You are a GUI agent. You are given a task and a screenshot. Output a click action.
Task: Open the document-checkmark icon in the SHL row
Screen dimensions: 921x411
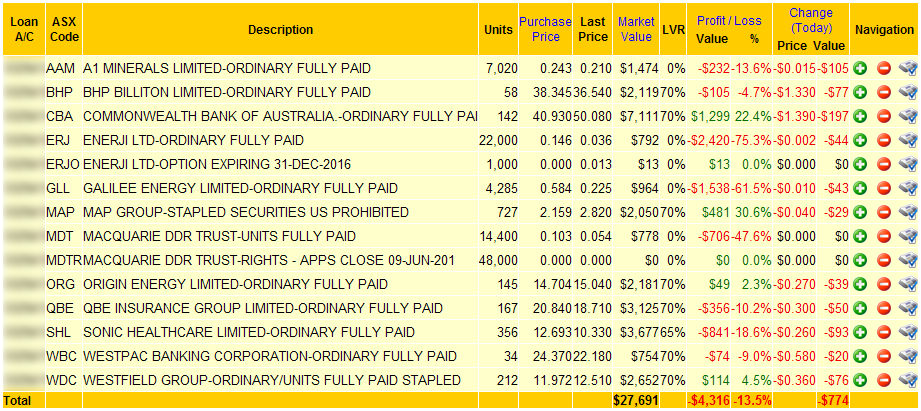coord(908,332)
